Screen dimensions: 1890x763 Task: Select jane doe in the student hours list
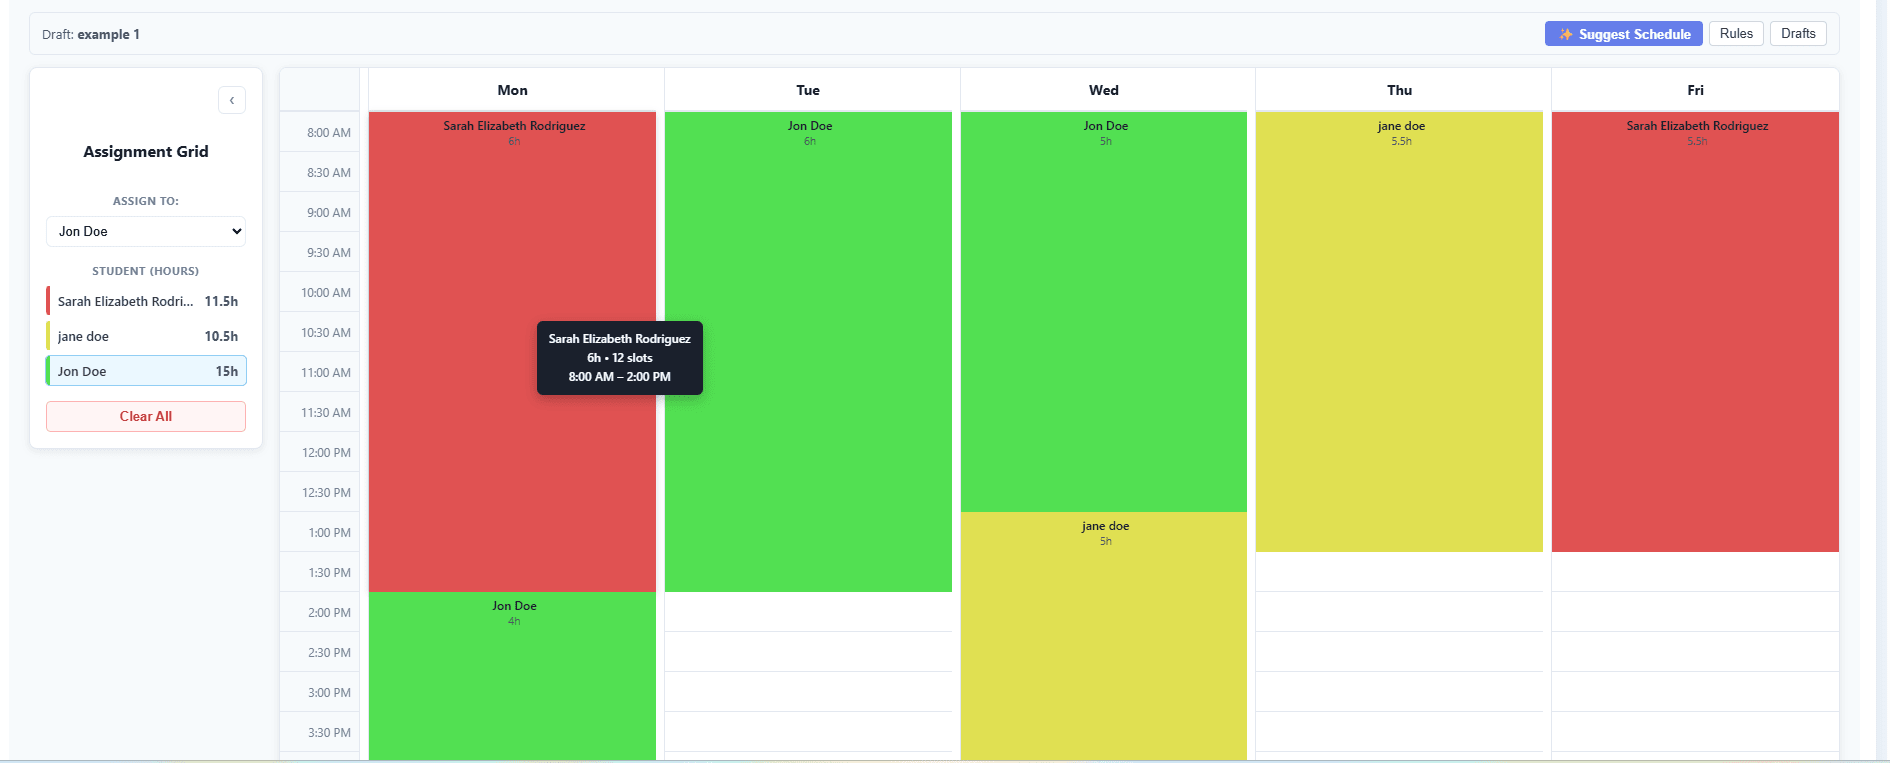point(146,336)
